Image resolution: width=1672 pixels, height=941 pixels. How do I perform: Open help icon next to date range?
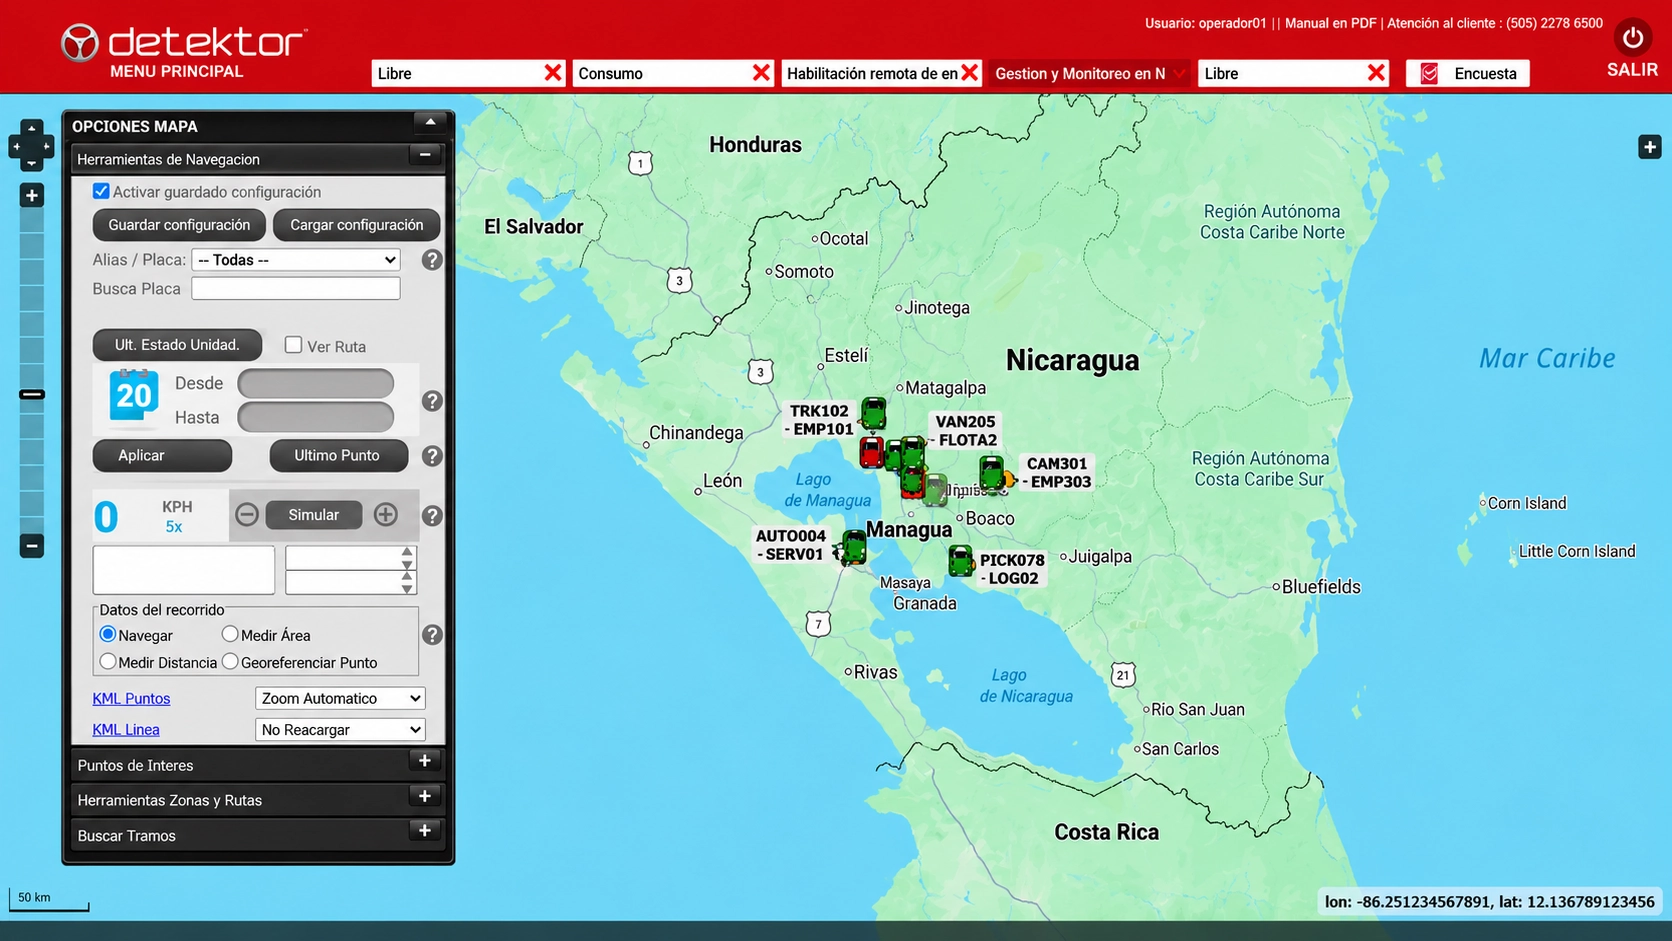pyautogui.click(x=432, y=401)
